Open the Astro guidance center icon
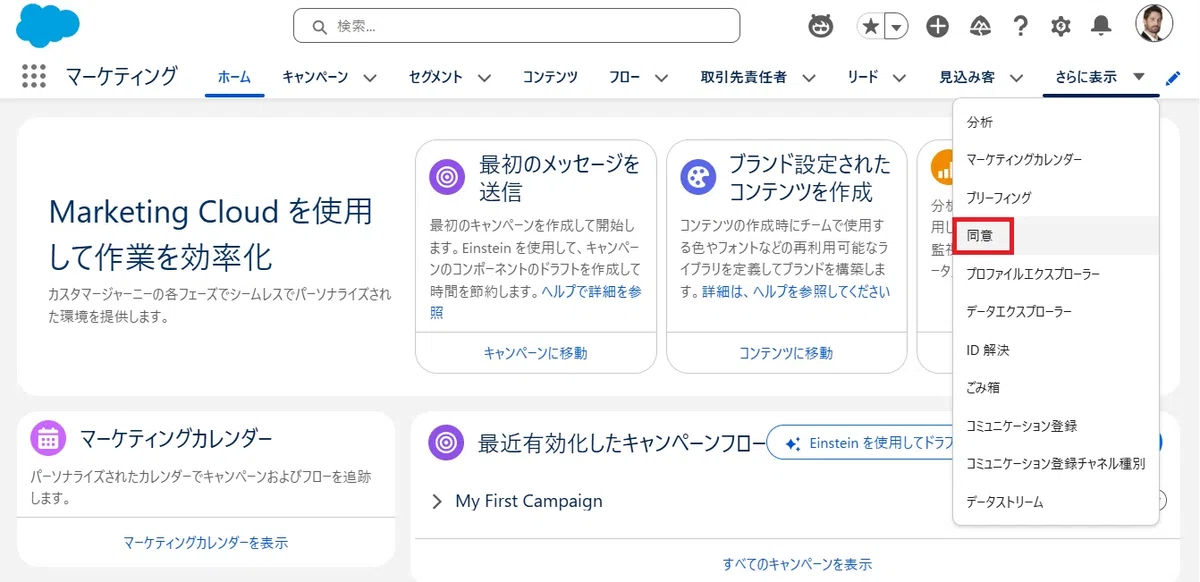The width and height of the screenshot is (1200, 582). click(x=821, y=26)
